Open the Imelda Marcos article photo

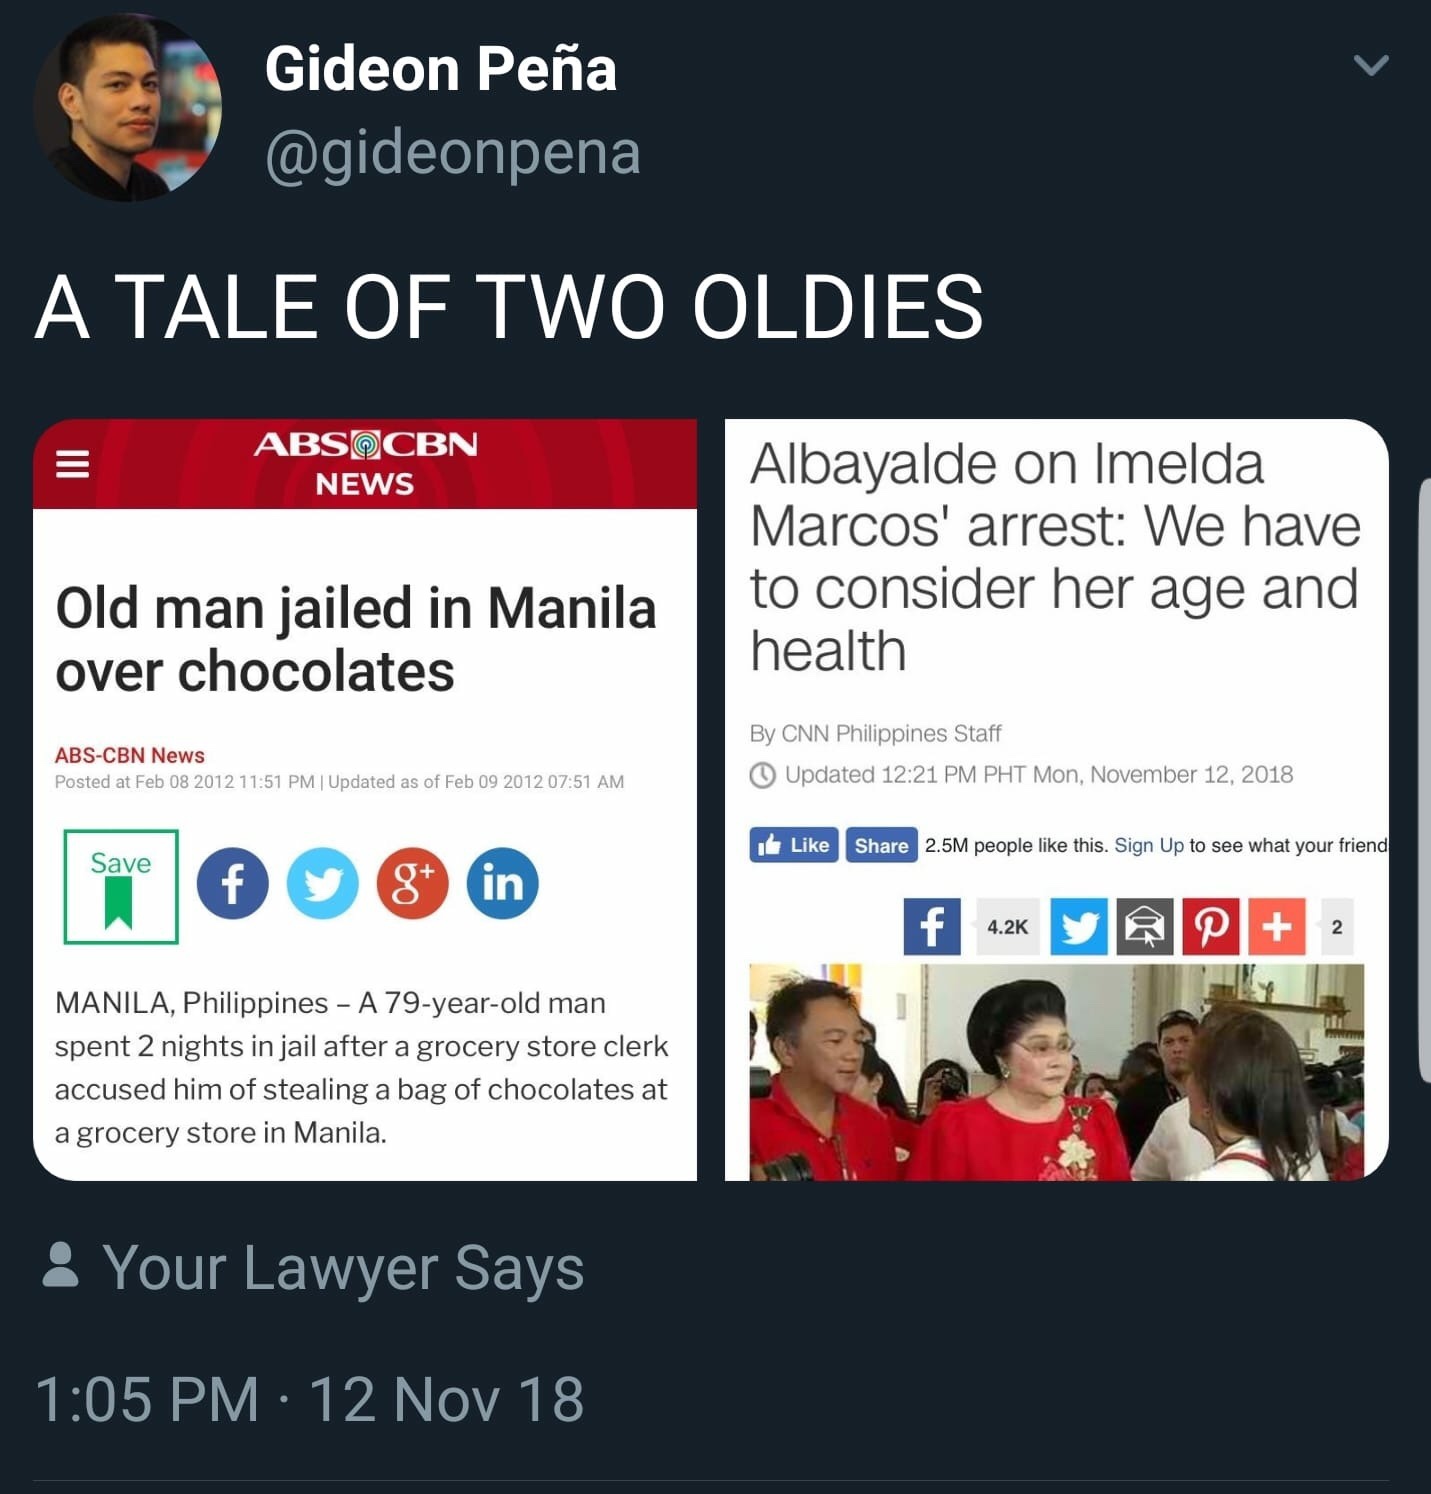[x=1056, y=1071]
